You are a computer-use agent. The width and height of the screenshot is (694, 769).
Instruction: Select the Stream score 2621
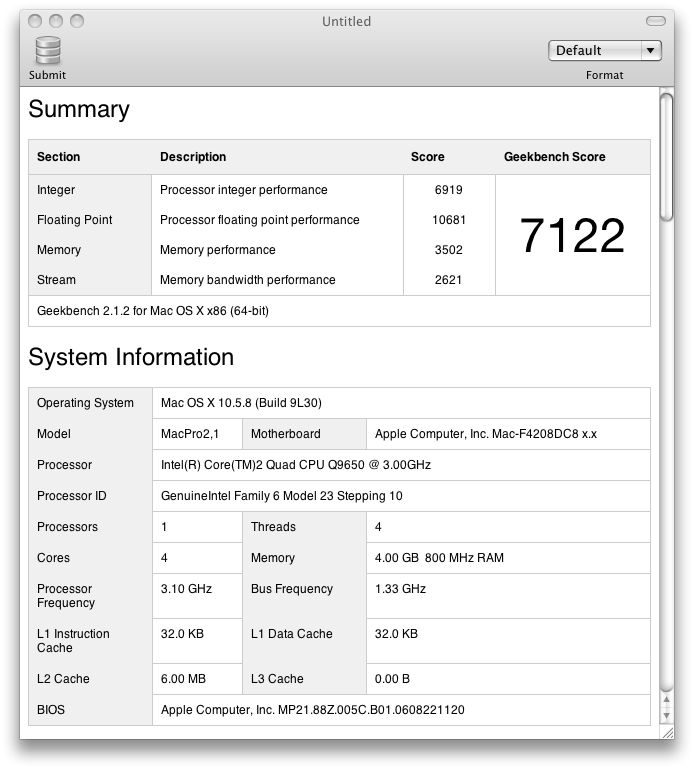pos(448,280)
